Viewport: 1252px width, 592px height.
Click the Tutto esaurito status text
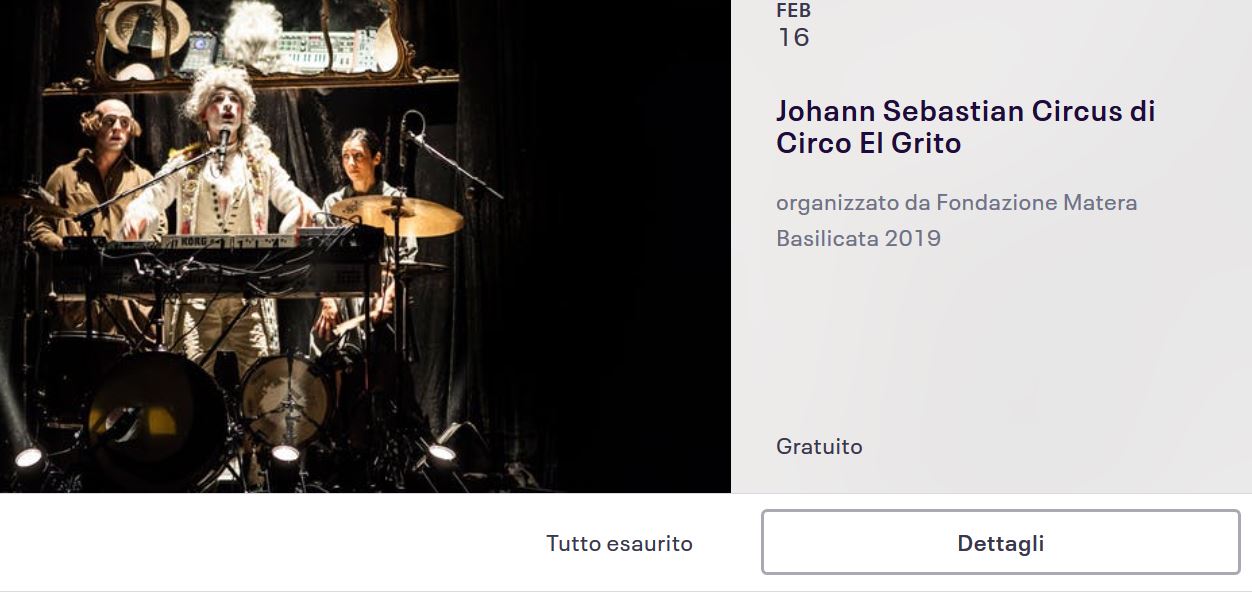pos(619,543)
